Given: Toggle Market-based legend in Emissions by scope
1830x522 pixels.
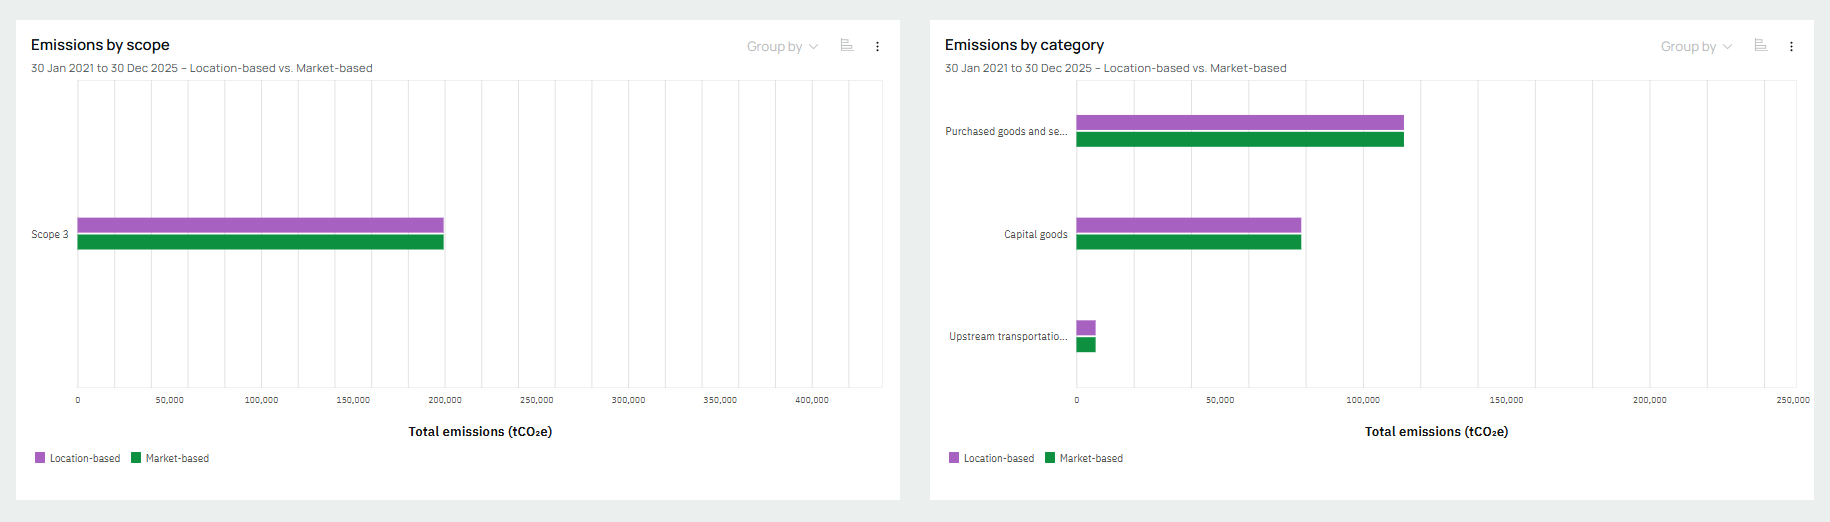Looking at the screenshot, I should coord(170,458).
